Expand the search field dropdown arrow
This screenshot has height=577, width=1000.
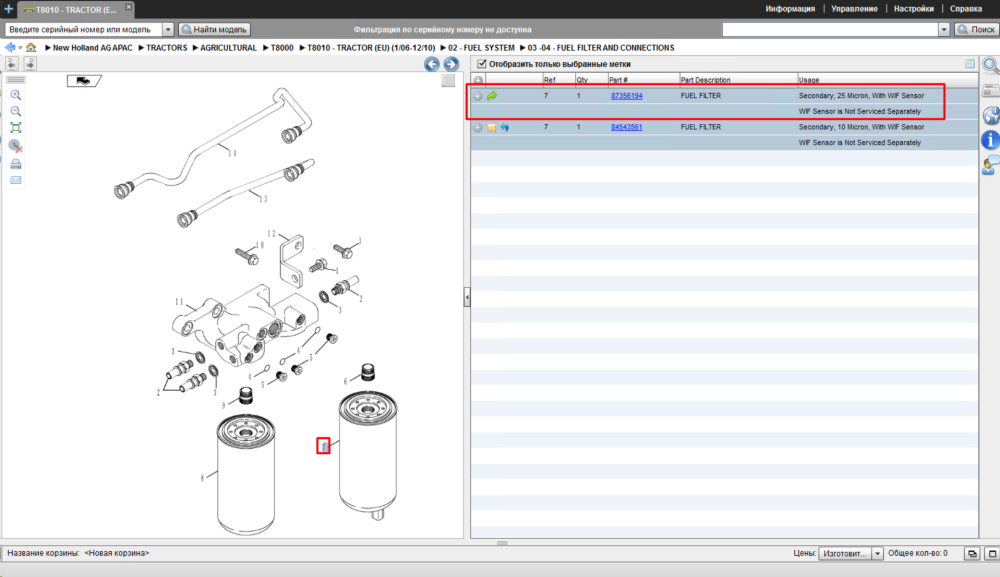pyautogui.click(x=944, y=29)
